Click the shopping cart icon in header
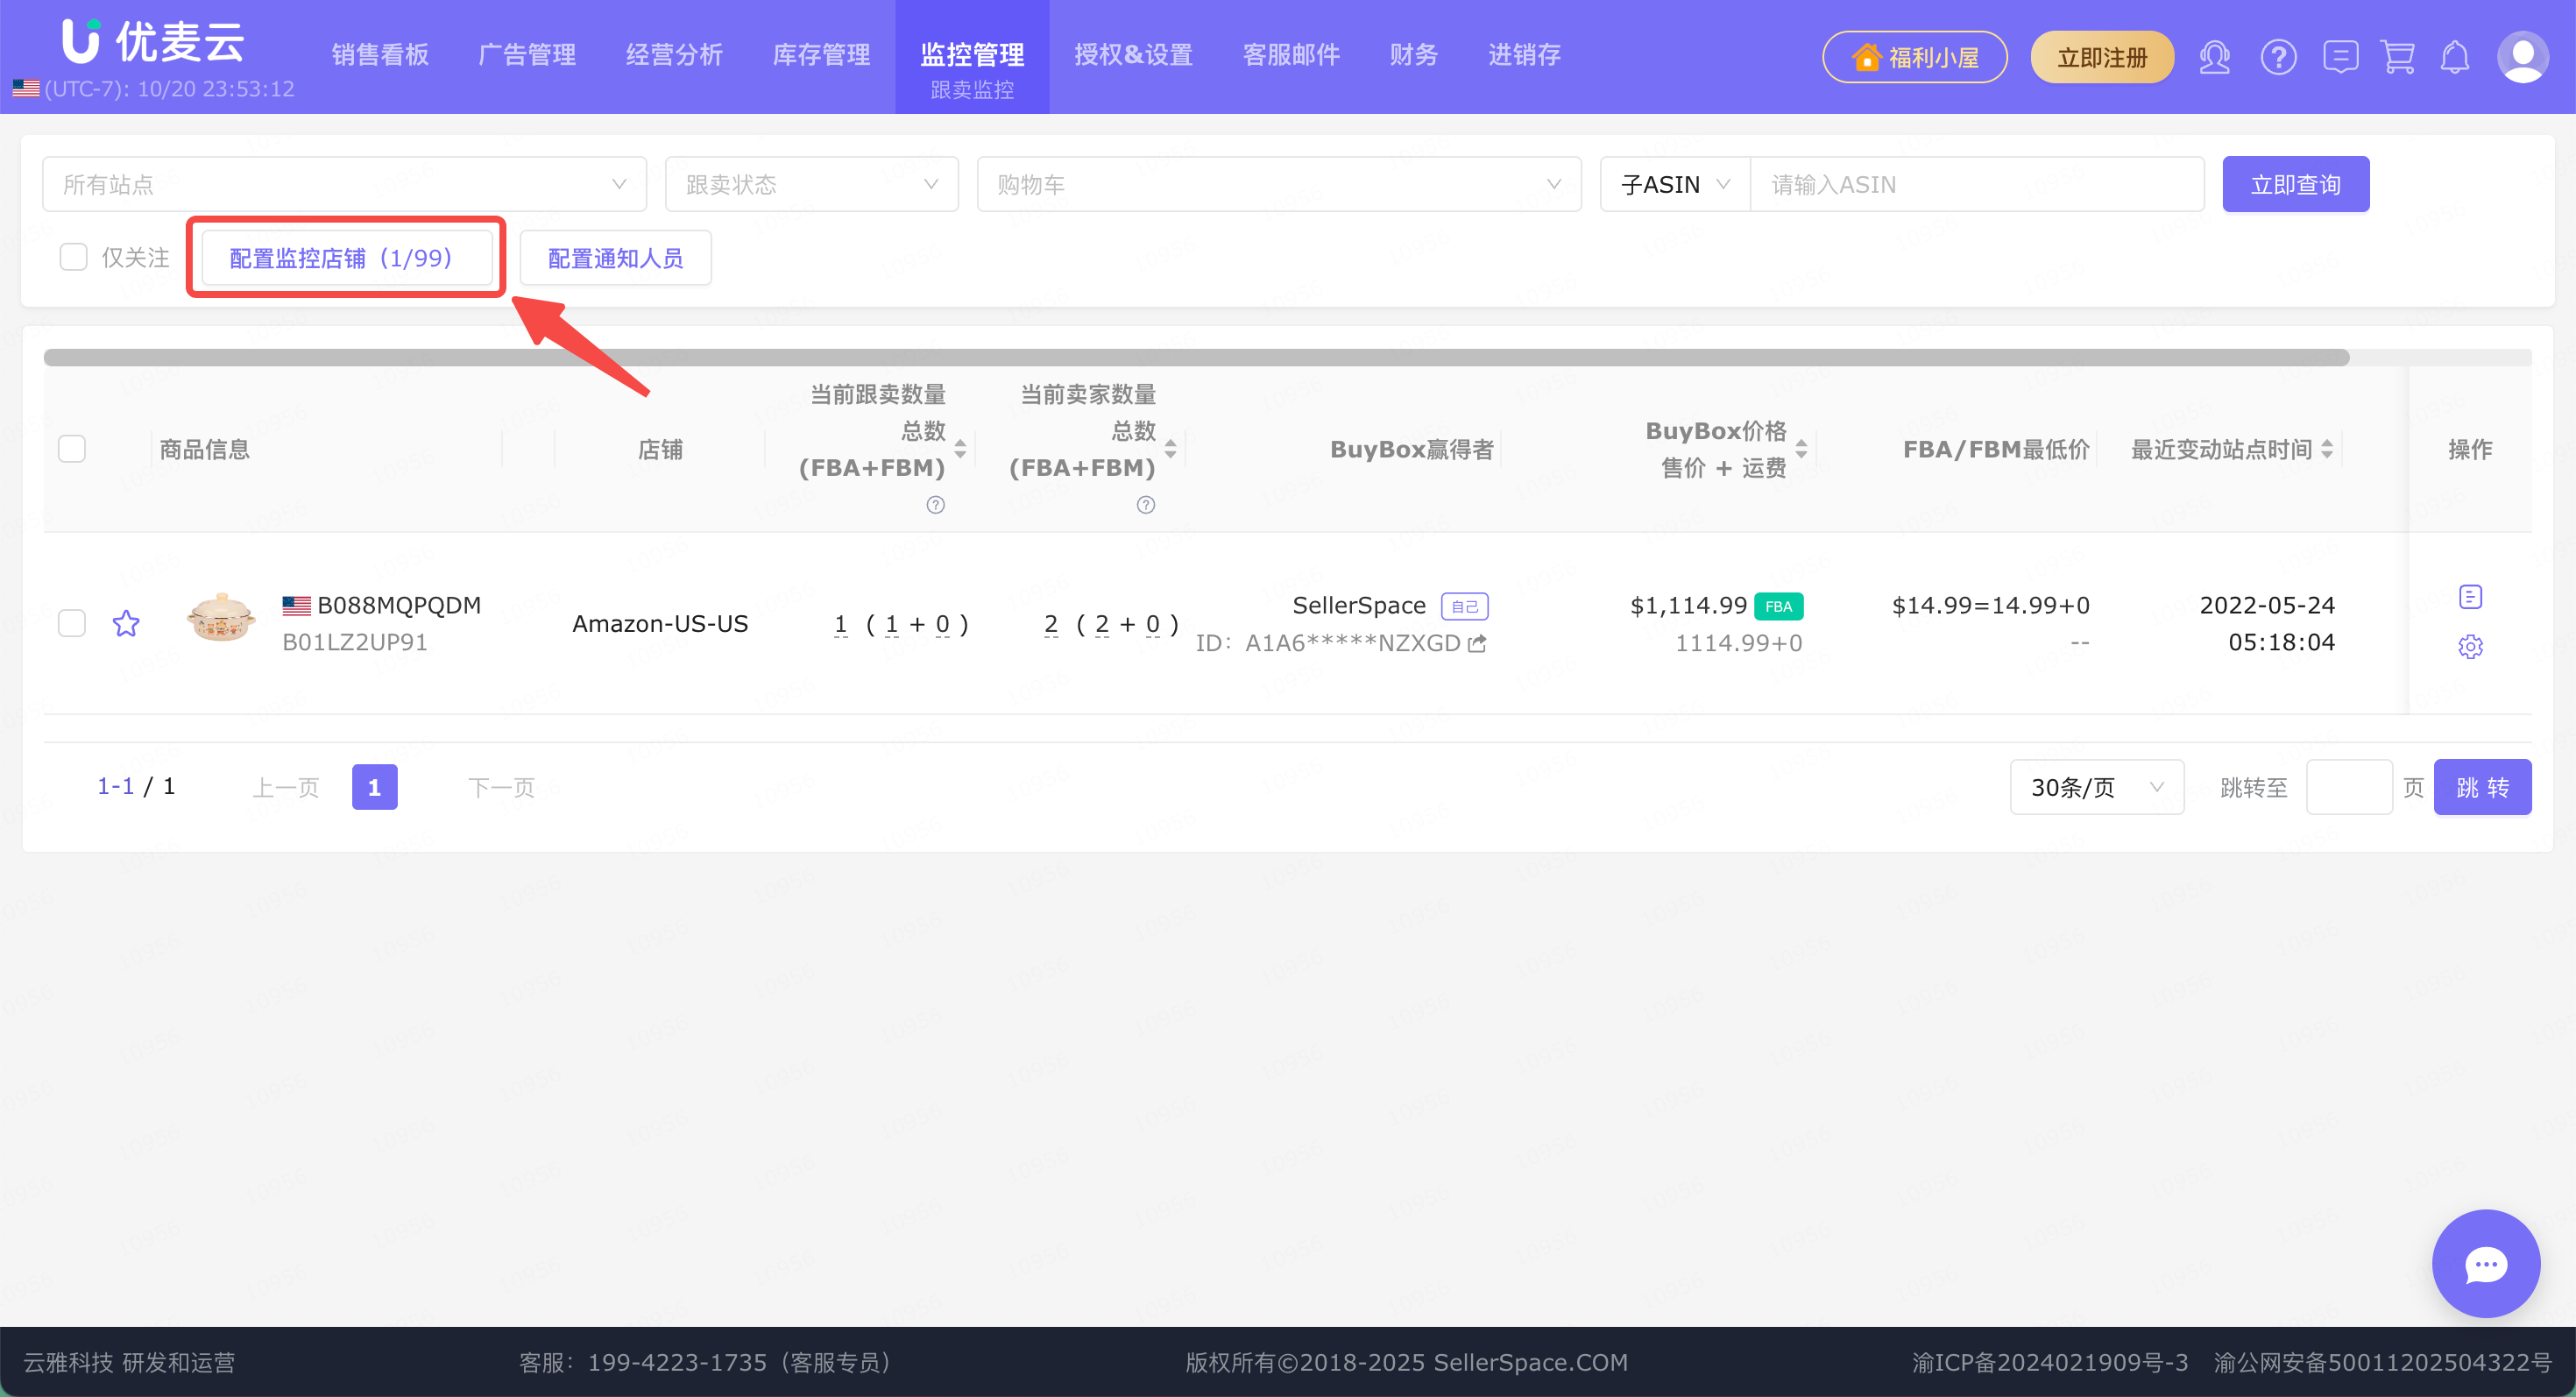Image resolution: width=2576 pixels, height=1397 pixels. pos(2397,57)
